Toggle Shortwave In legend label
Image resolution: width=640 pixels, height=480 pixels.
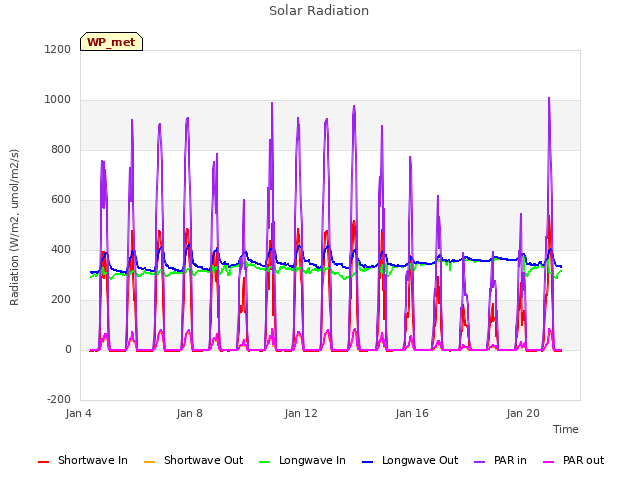point(93,460)
